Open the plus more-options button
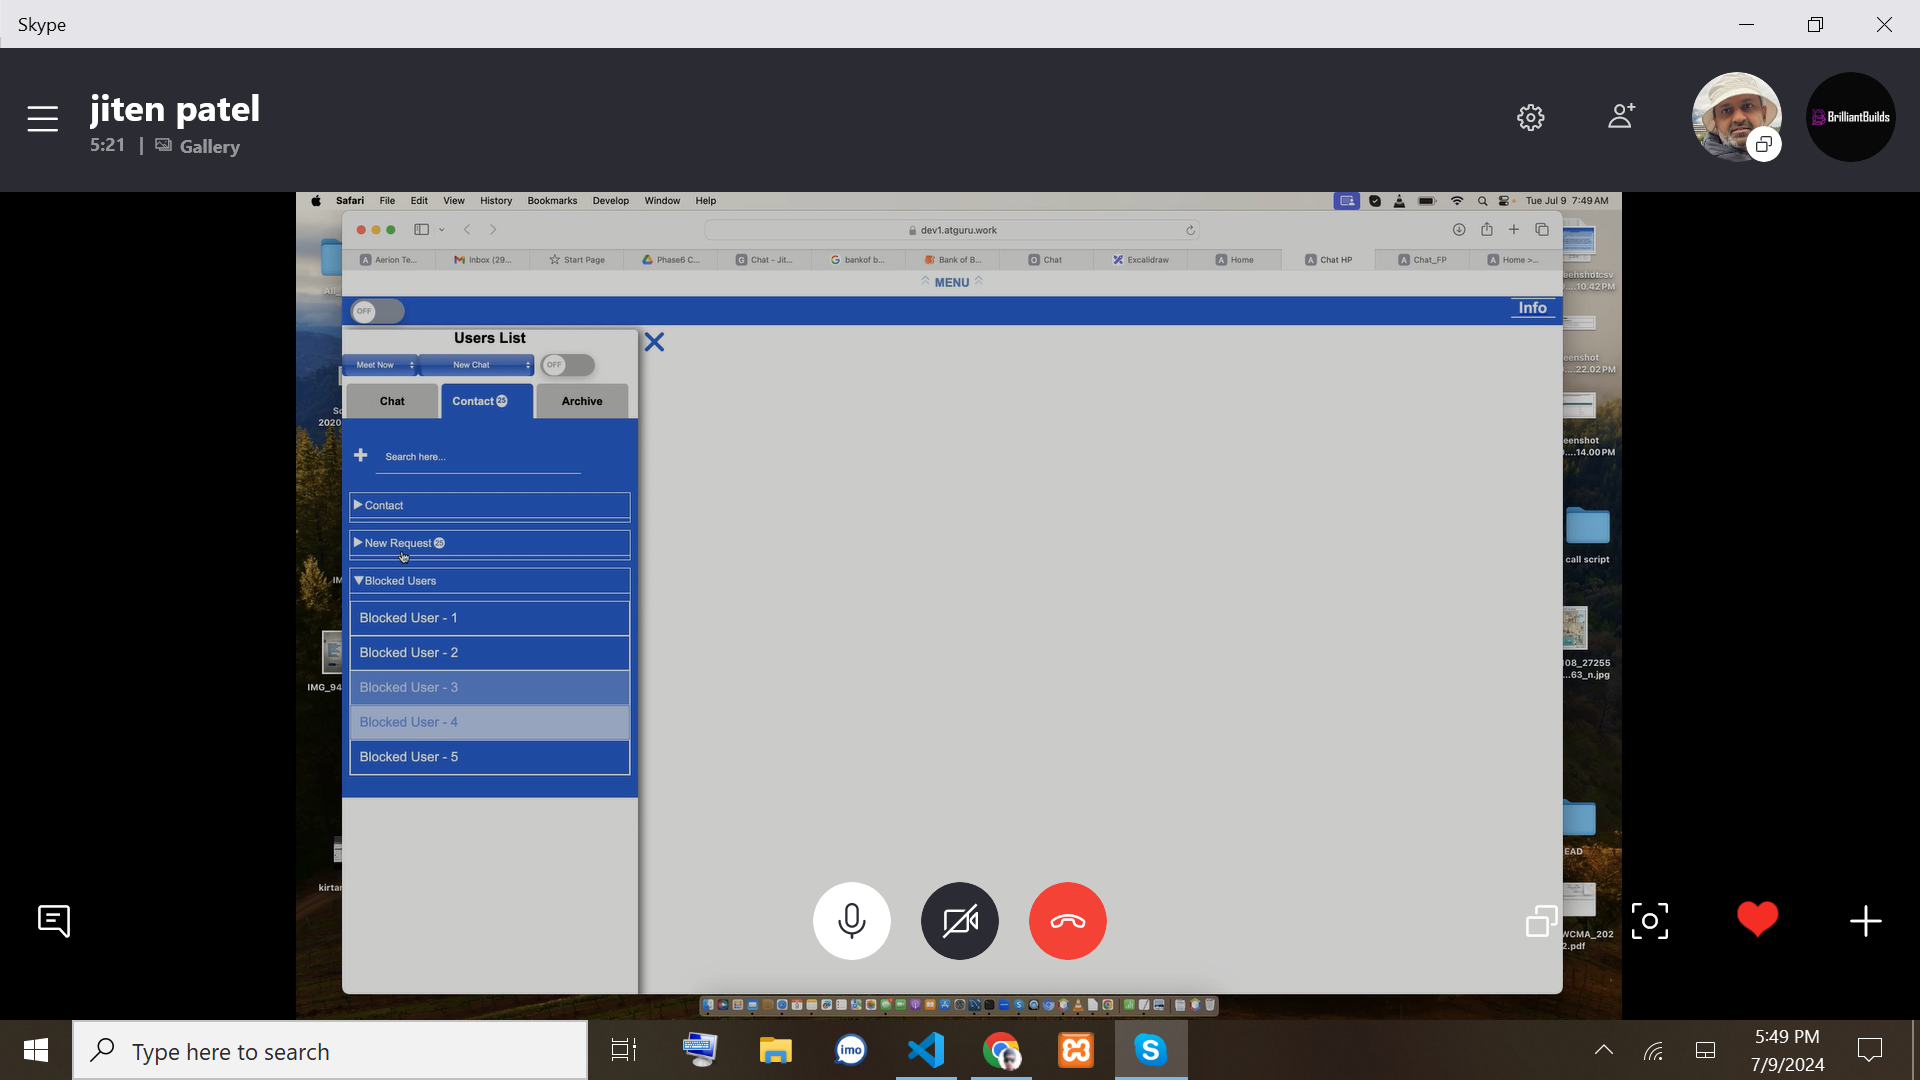Screen dimensions: 1920x1080 tap(1865, 920)
